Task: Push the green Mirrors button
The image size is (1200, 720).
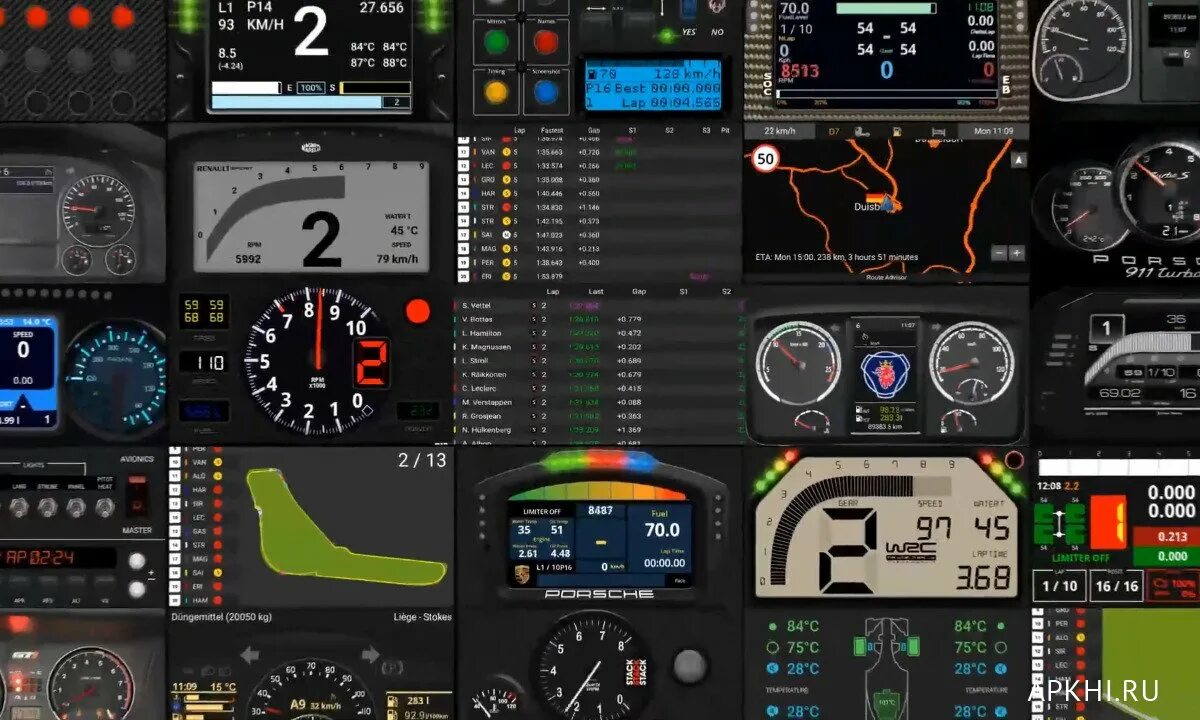Action: pyautogui.click(x=496, y=41)
